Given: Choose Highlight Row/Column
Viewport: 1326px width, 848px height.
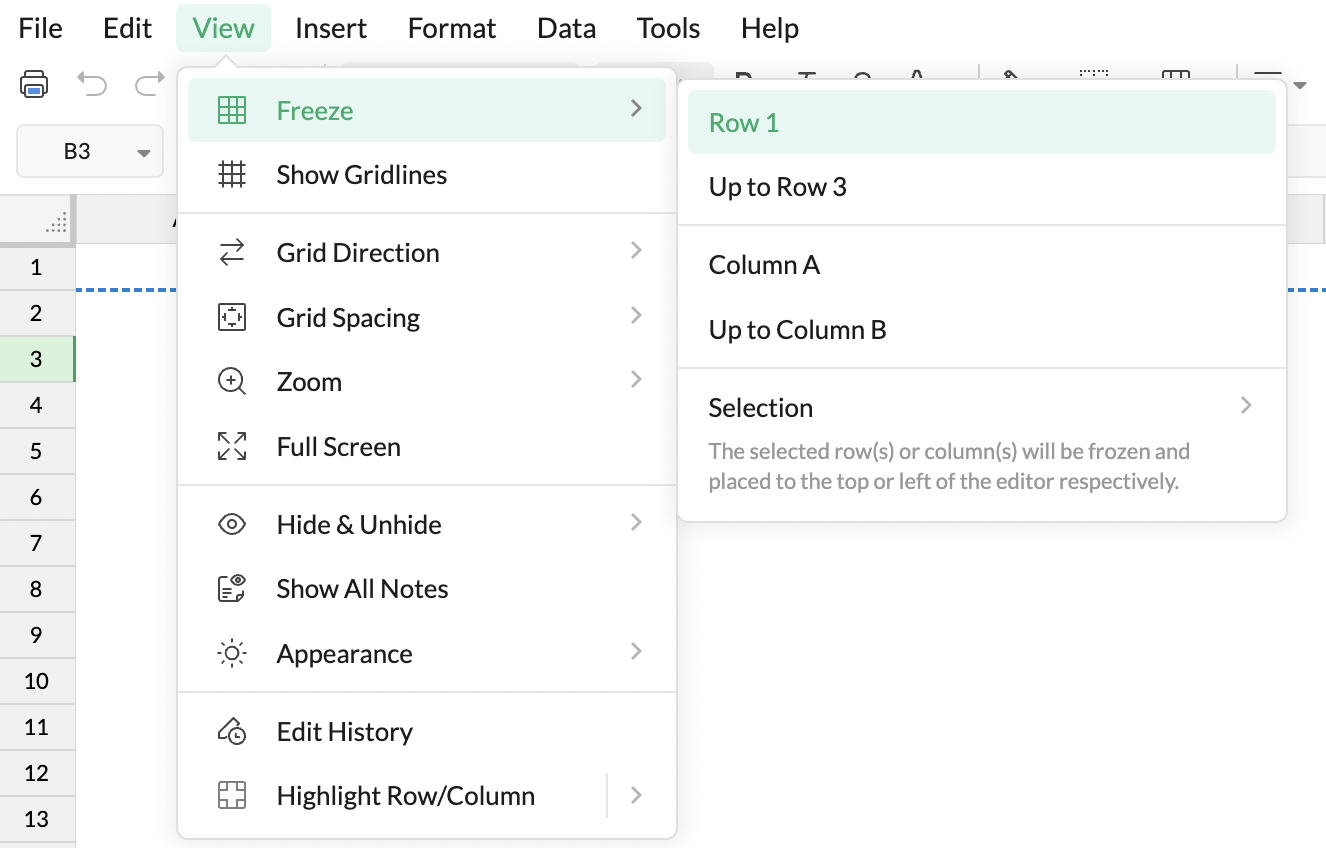Looking at the screenshot, I should [397, 796].
